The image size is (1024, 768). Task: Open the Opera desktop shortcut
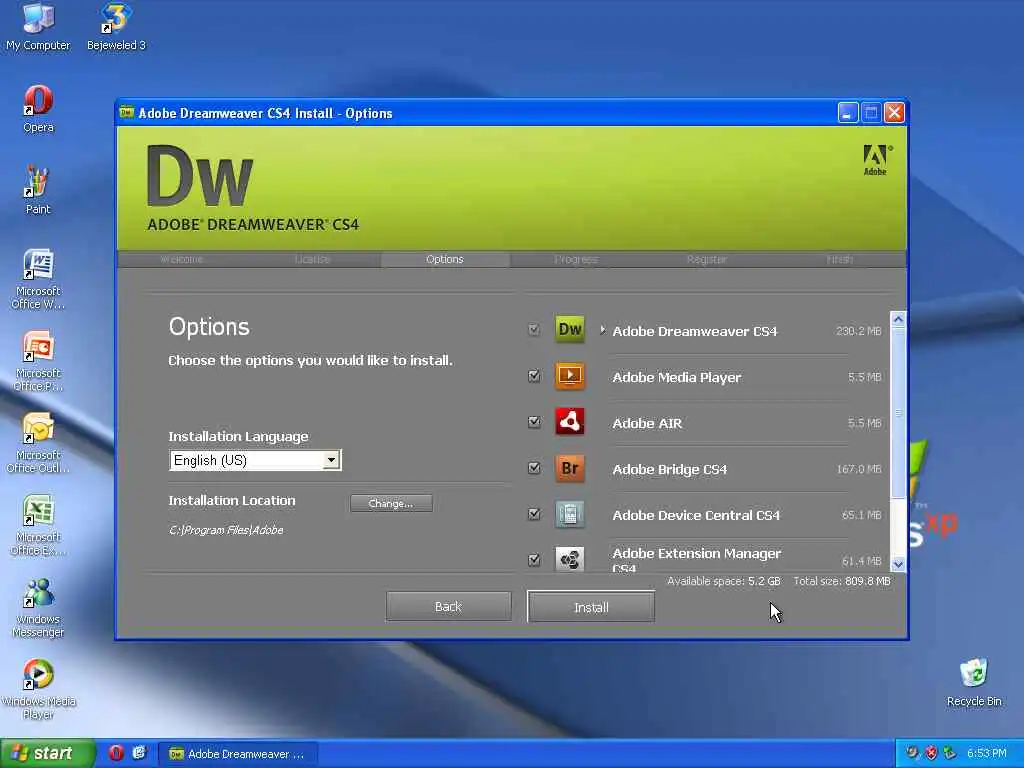click(x=38, y=108)
